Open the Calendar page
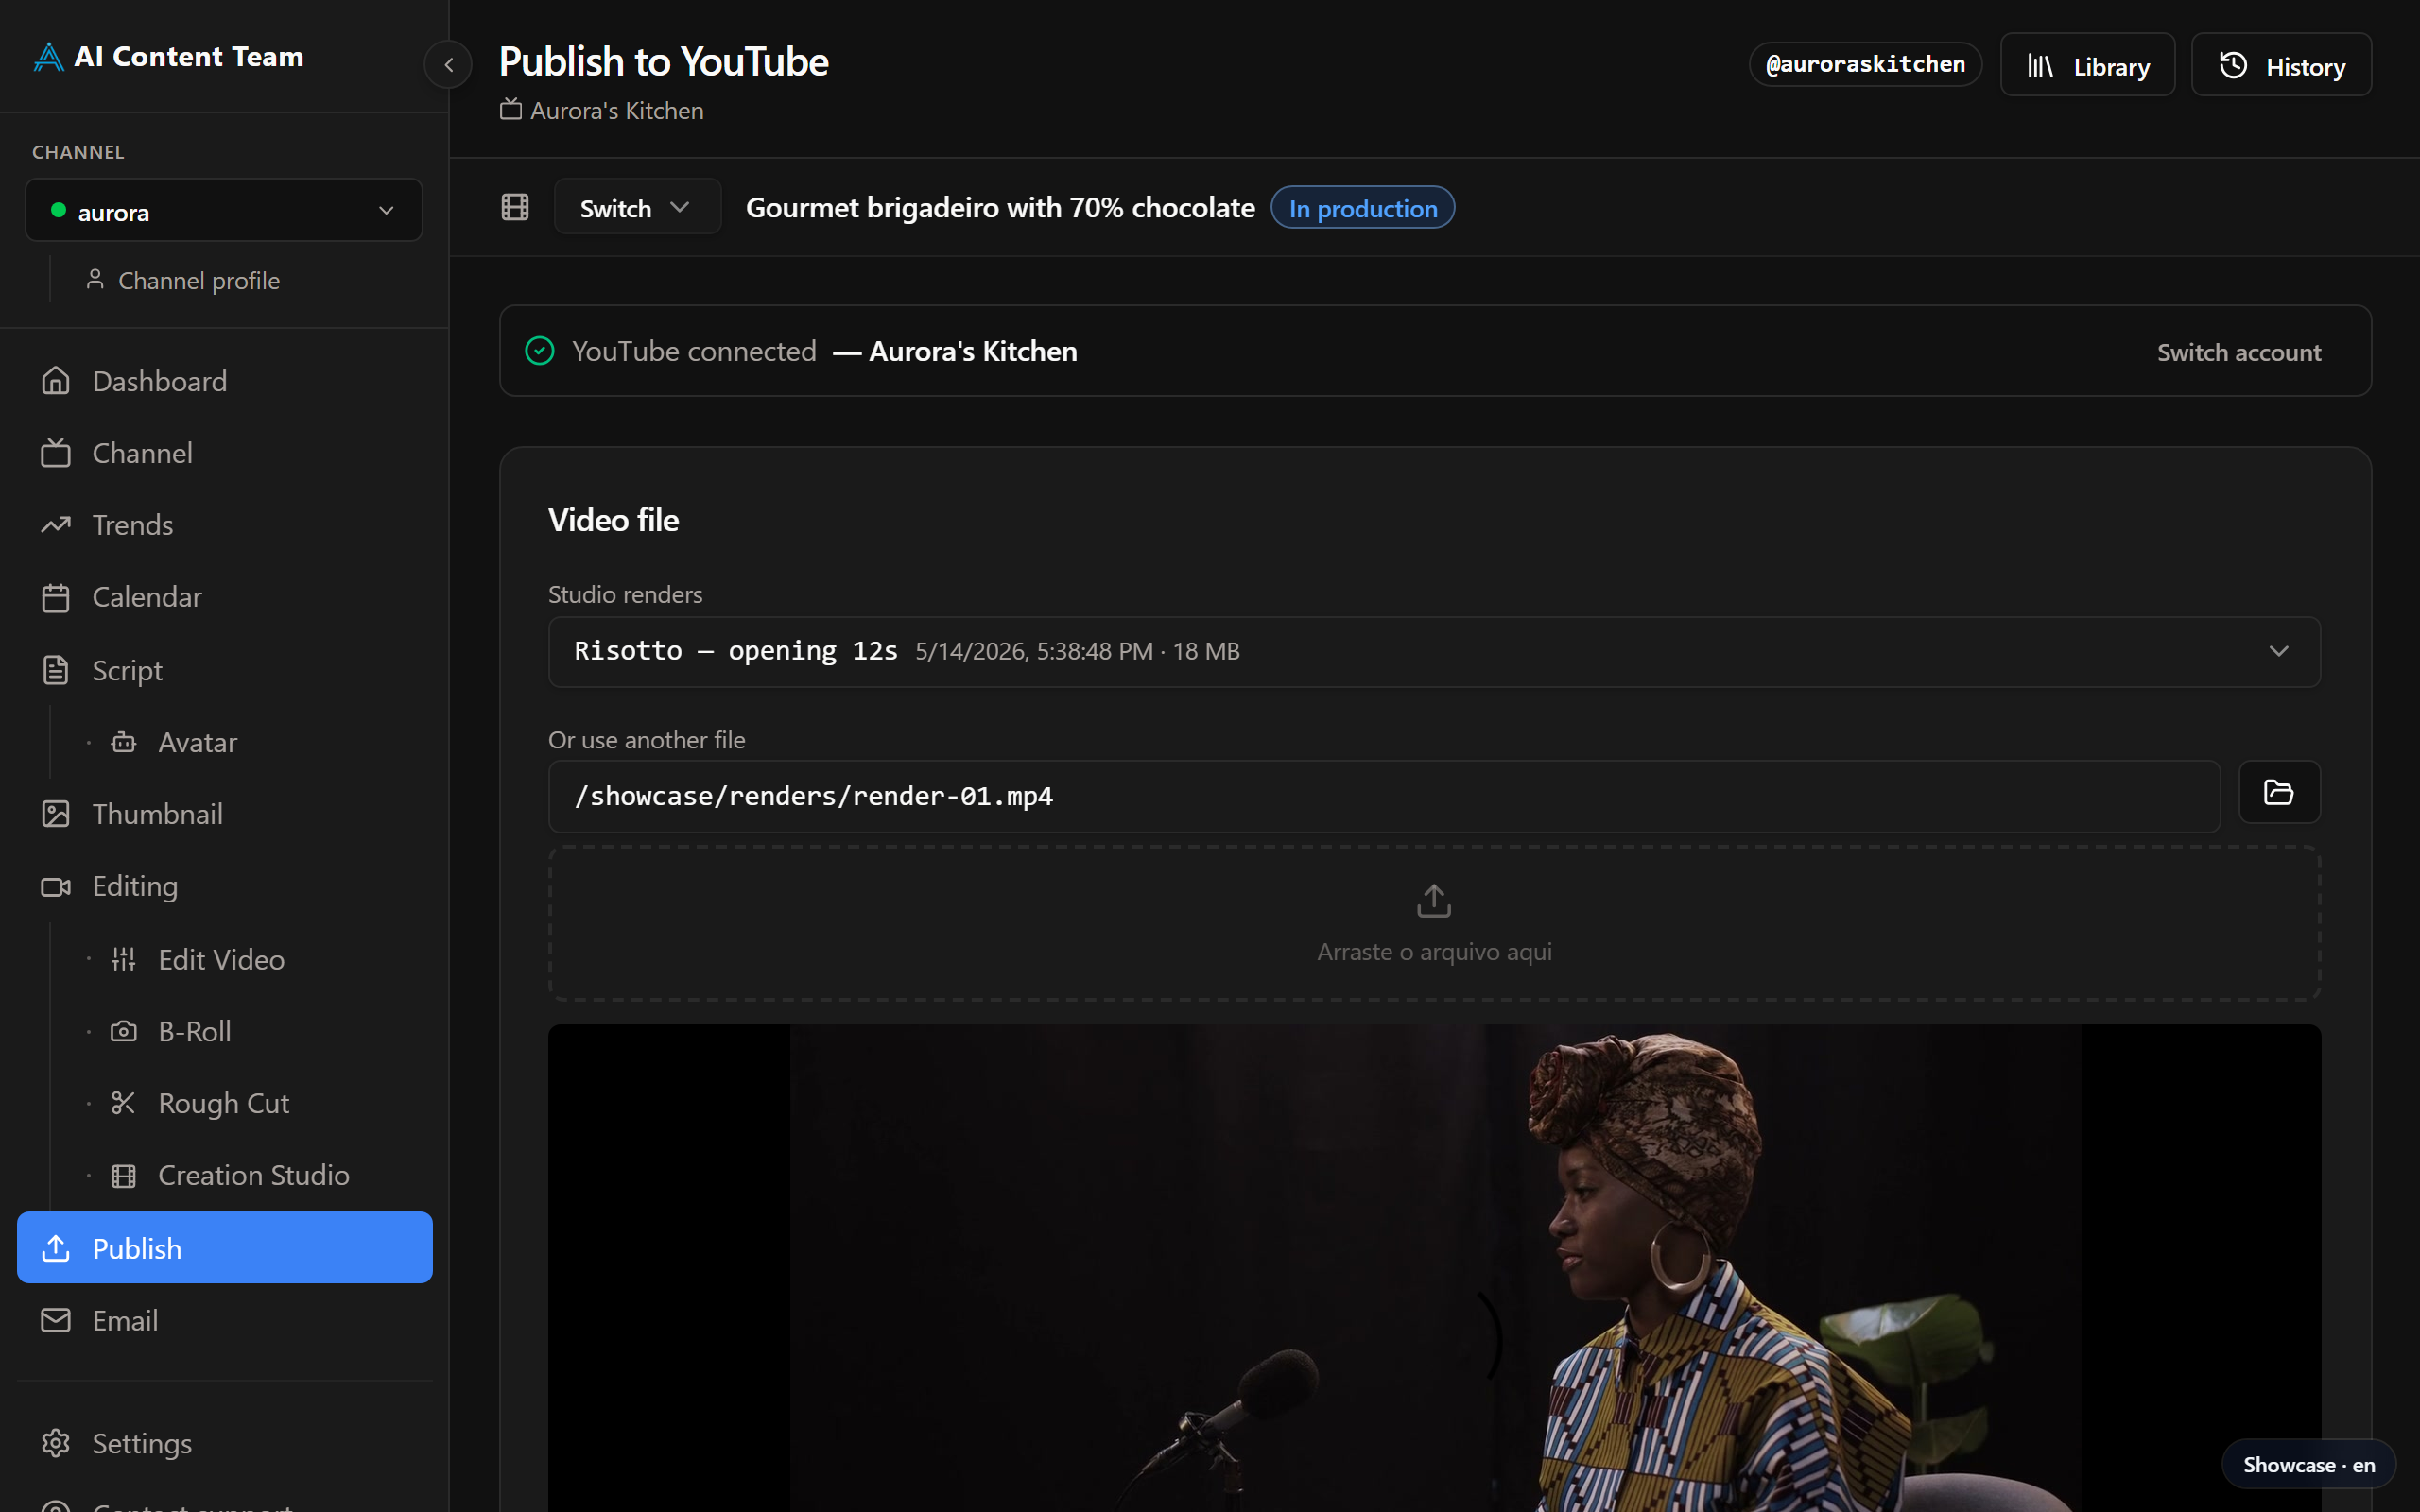The height and width of the screenshot is (1512, 2420). pyautogui.click(x=224, y=597)
